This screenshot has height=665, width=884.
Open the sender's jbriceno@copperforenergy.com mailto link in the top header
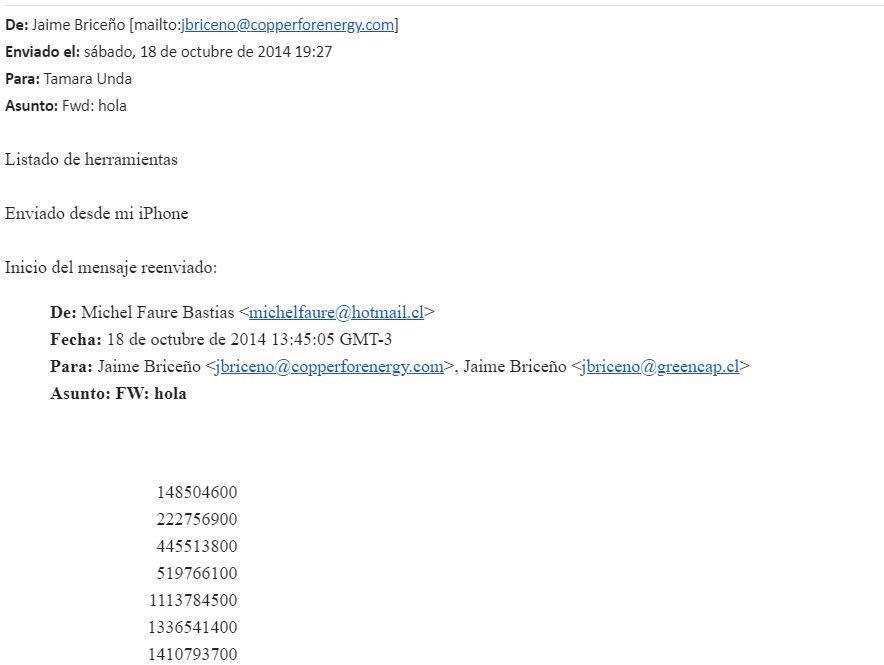coord(288,25)
